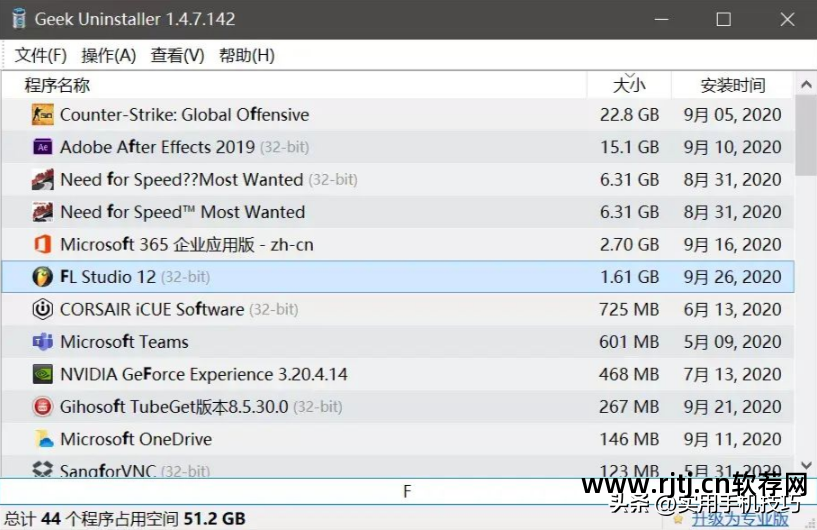Click the 601 MB size value
Screen dimensions: 817x530
pos(629,342)
